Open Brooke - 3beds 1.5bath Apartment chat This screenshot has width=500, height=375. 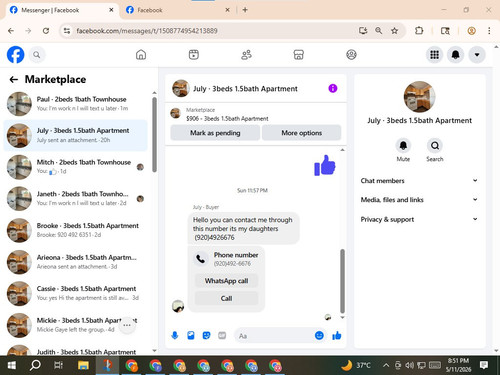(x=76, y=230)
